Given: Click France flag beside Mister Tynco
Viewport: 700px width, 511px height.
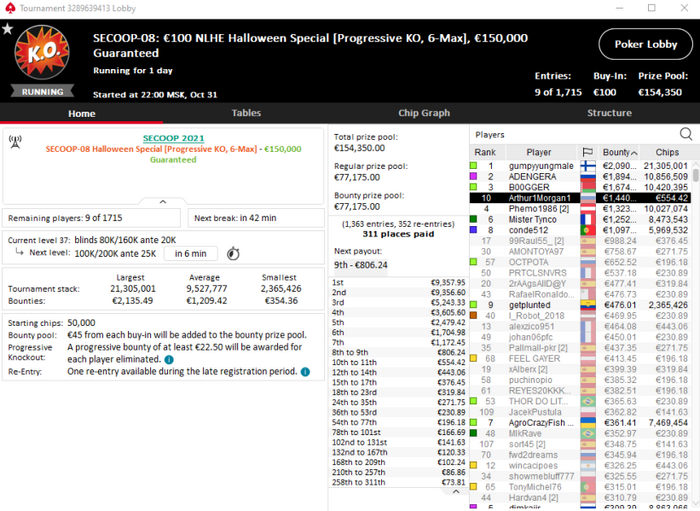Looking at the screenshot, I should click(588, 220).
